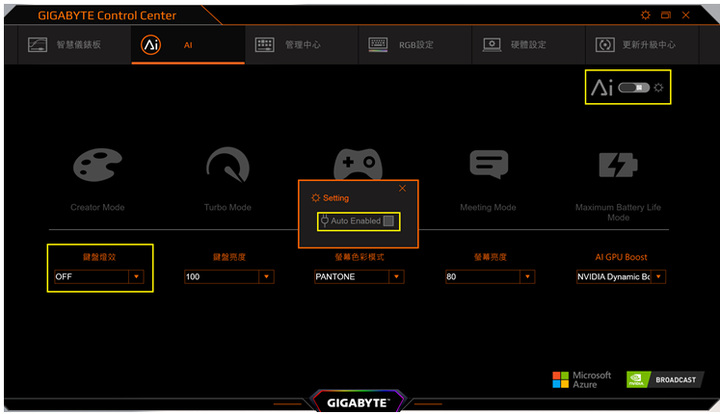The height and width of the screenshot is (414, 720).
Task: Select the gaming mode controller icon
Action: point(358,163)
